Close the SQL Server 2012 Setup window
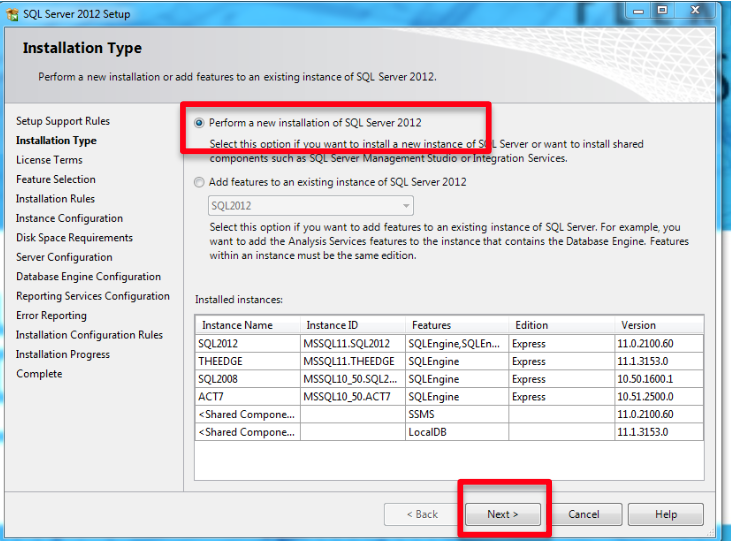The width and height of the screenshot is (731, 541). click(x=697, y=11)
